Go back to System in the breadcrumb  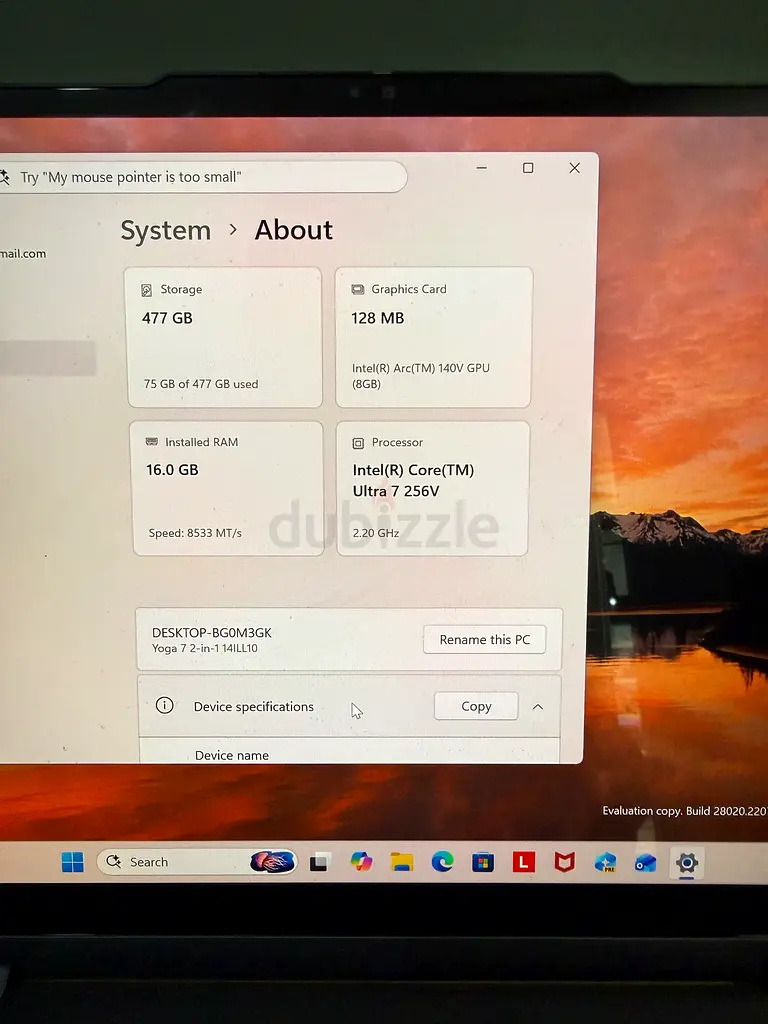point(166,231)
